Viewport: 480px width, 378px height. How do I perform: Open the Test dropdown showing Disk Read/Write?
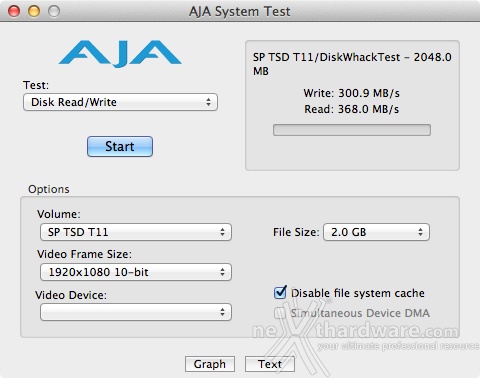pyautogui.click(x=120, y=102)
